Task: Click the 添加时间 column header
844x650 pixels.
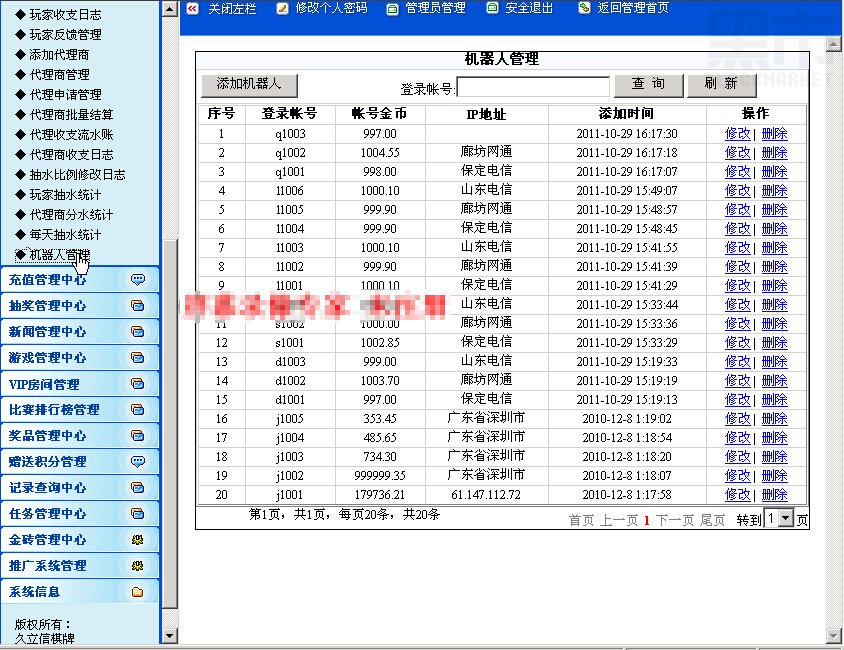Action: click(x=627, y=114)
